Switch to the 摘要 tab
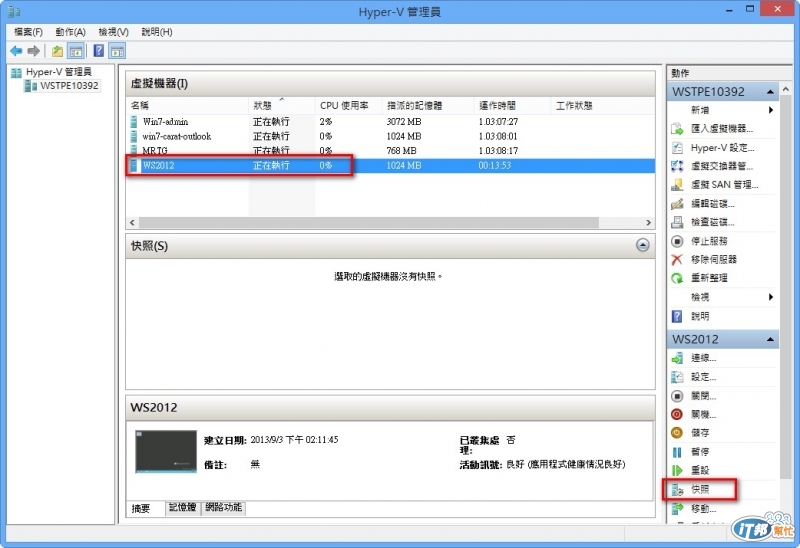800x548 pixels. 141,508
